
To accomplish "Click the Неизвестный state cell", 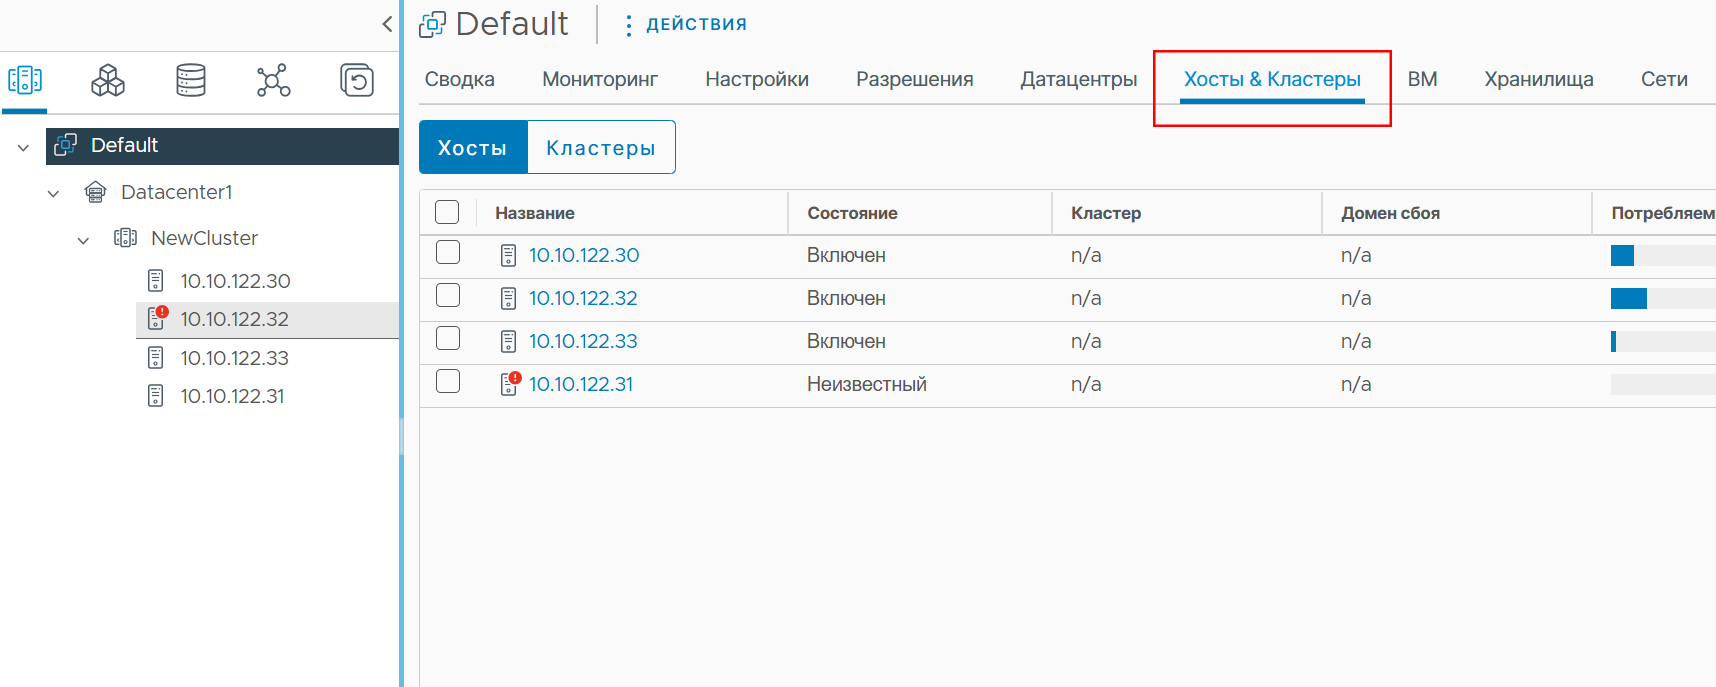I will pyautogui.click(x=867, y=384).
